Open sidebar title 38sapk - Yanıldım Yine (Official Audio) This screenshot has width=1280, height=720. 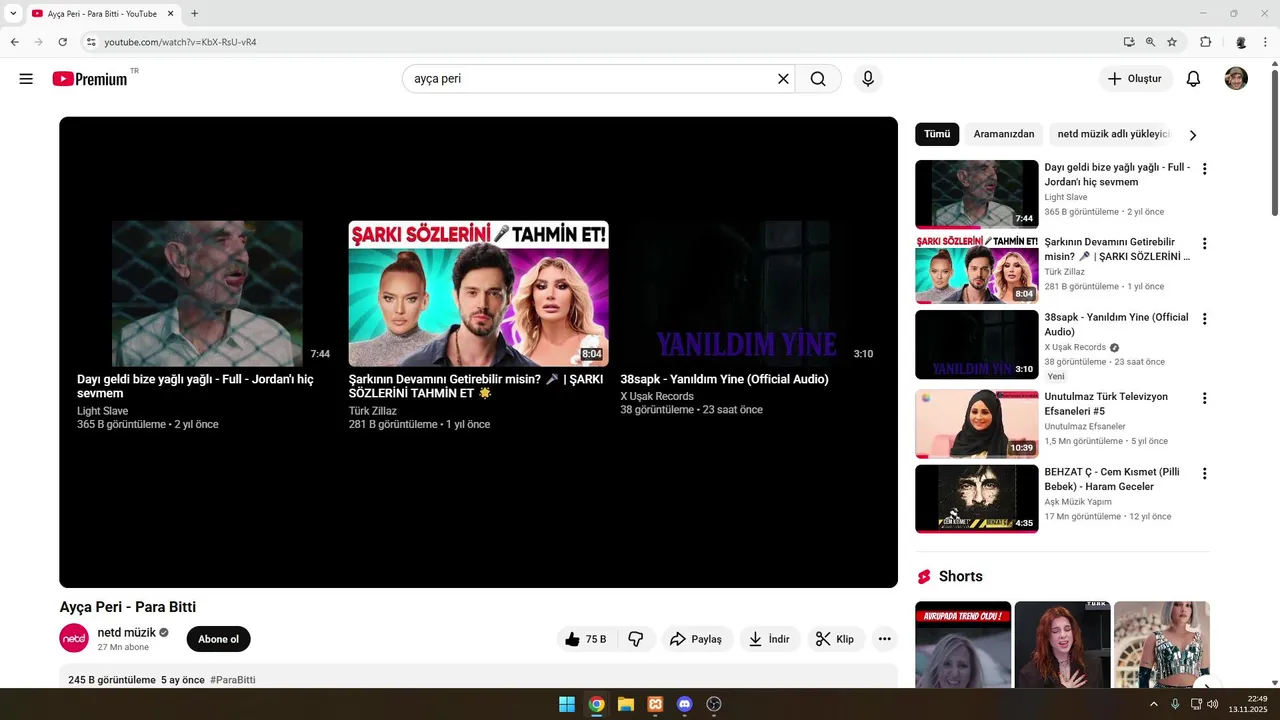click(1116, 324)
